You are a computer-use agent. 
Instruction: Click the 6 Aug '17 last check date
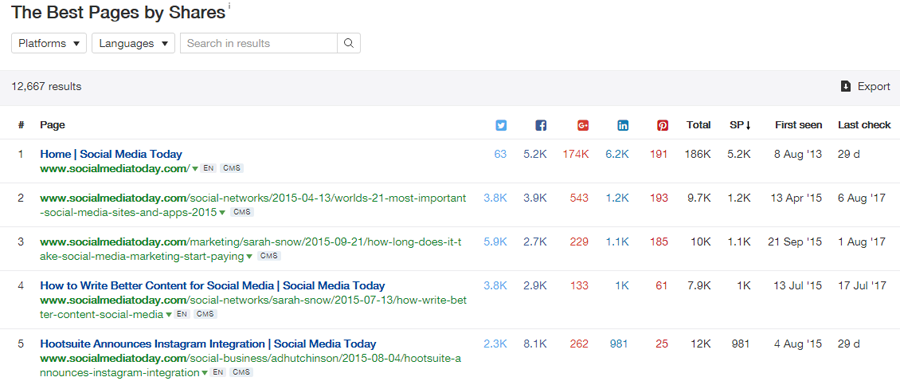point(862,199)
